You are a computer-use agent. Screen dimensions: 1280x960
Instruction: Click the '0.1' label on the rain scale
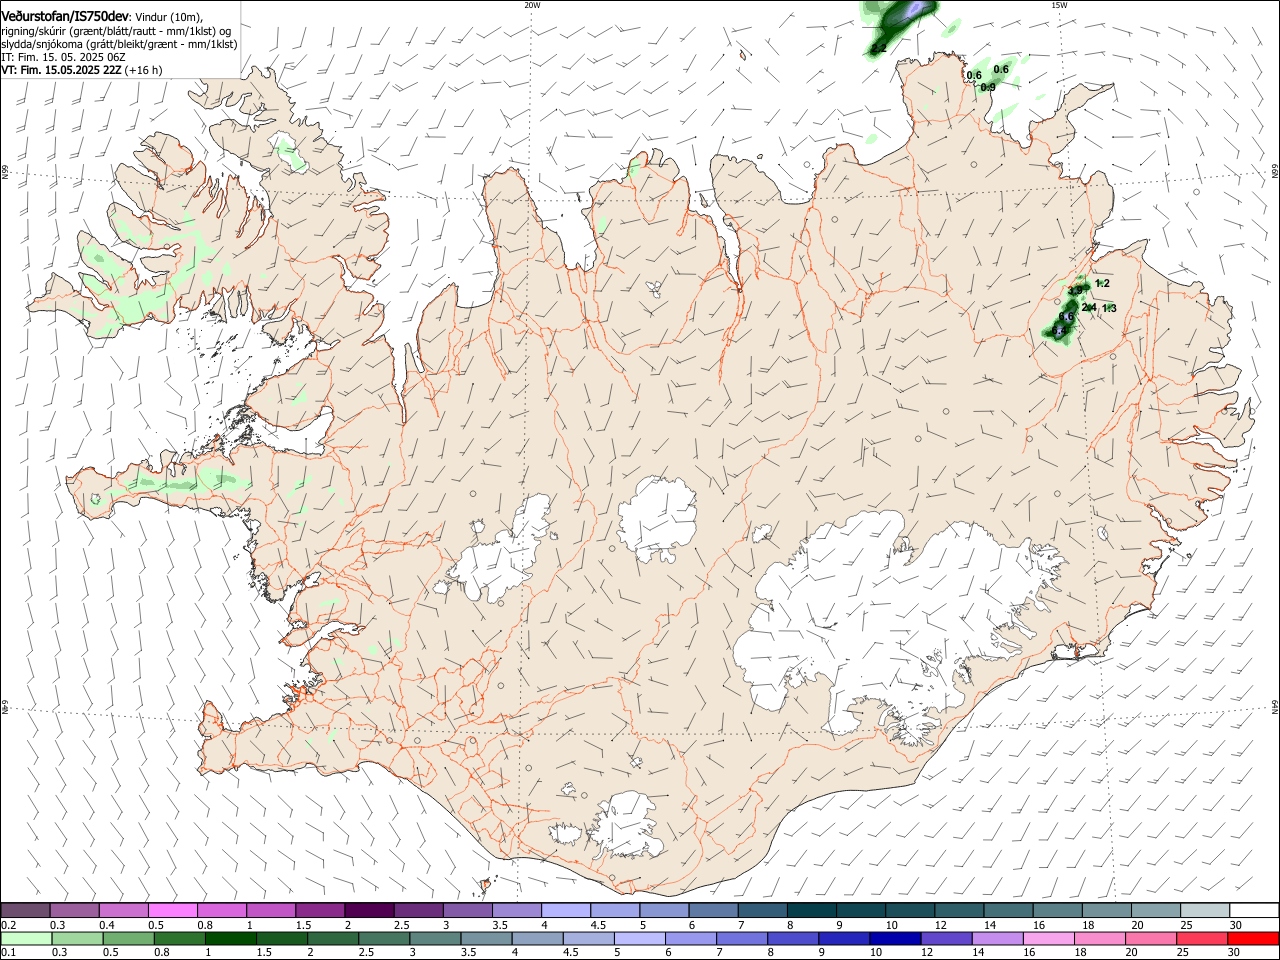pos(8,952)
